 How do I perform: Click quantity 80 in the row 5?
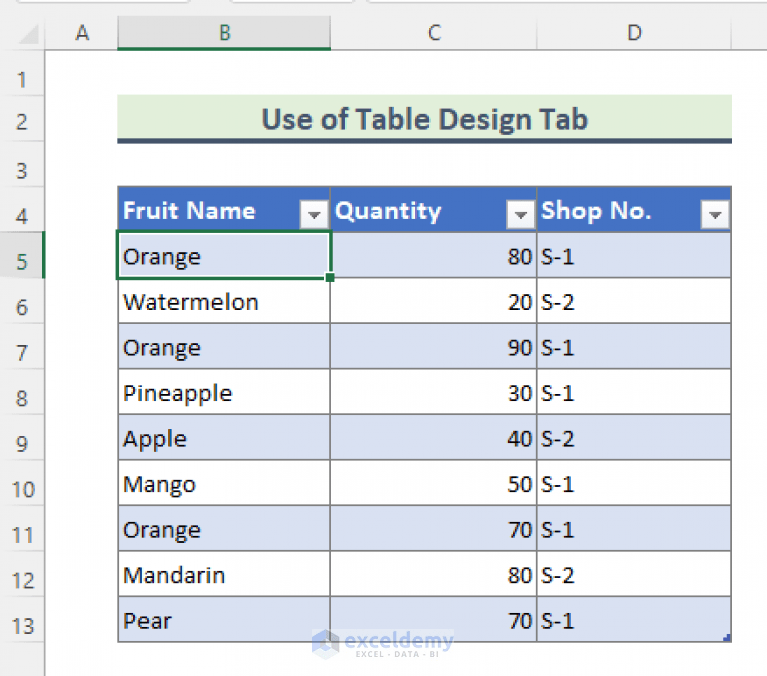[x=433, y=255]
